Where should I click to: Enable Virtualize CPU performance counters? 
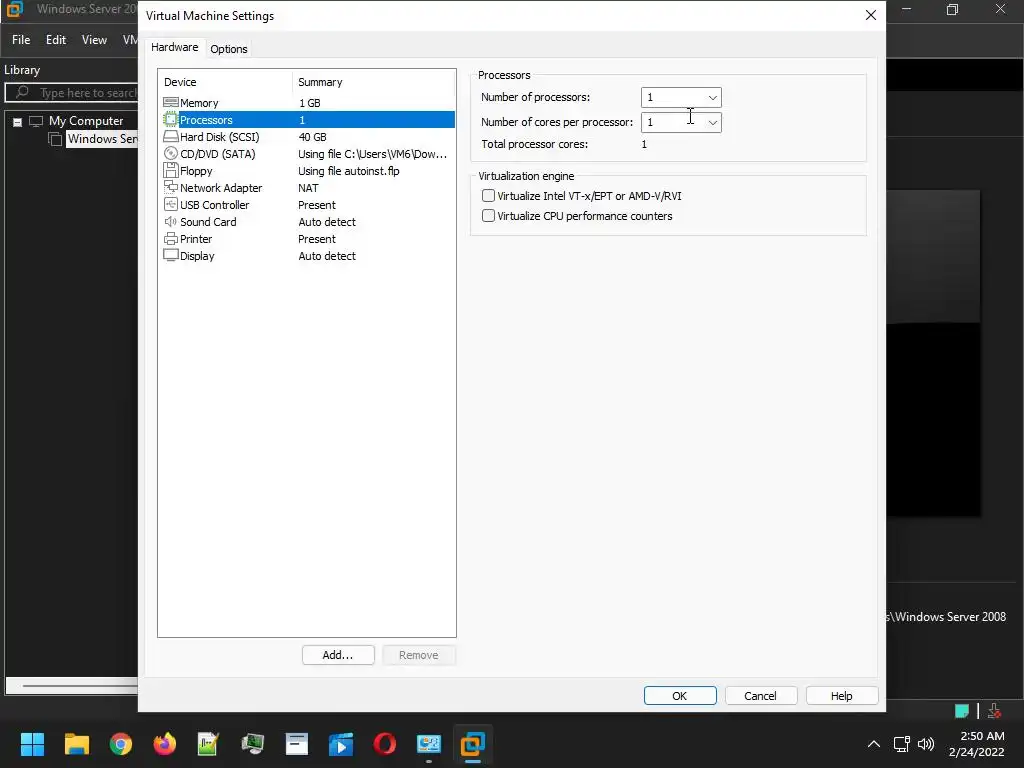pos(488,216)
